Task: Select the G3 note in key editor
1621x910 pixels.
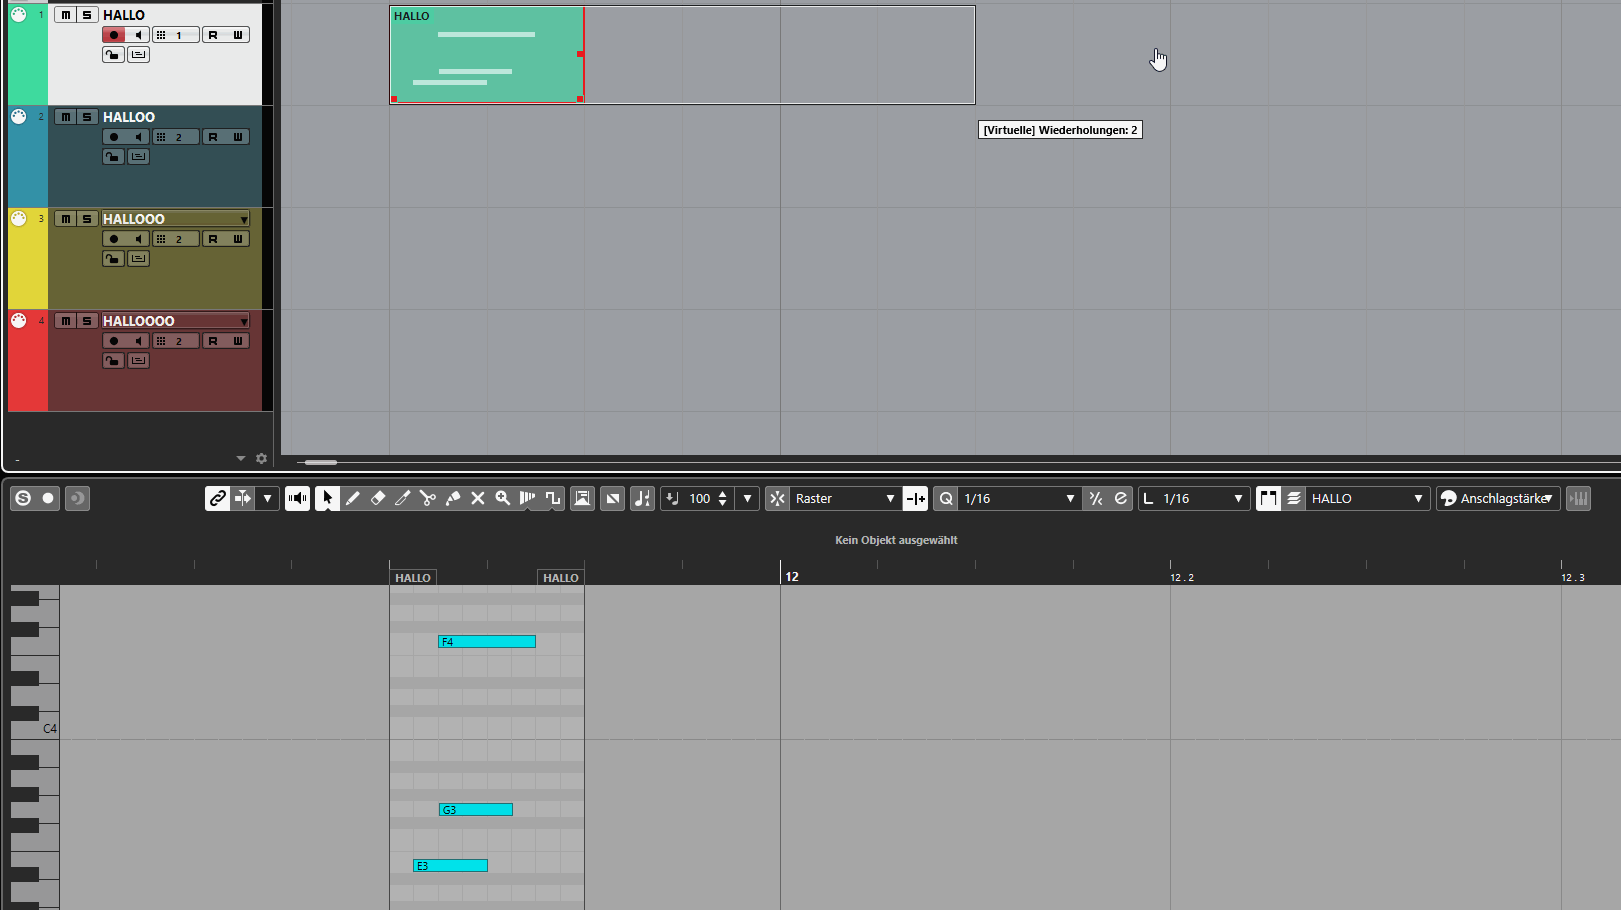Action: 476,810
